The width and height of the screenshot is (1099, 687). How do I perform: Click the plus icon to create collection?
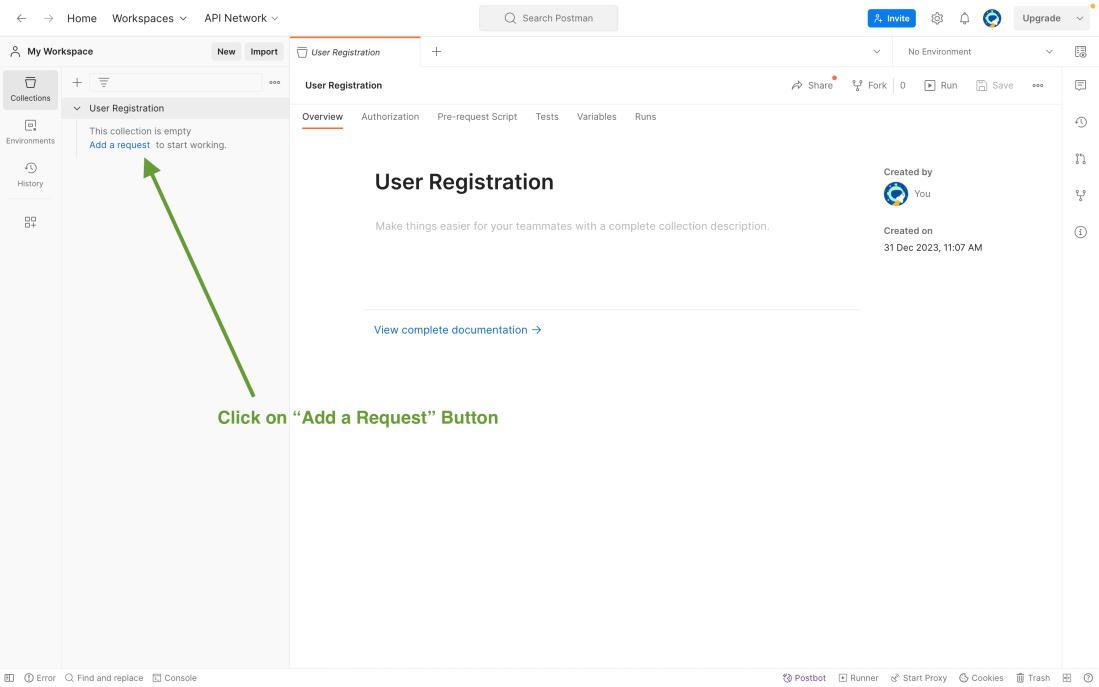pyautogui.click(x=77, y=82)
